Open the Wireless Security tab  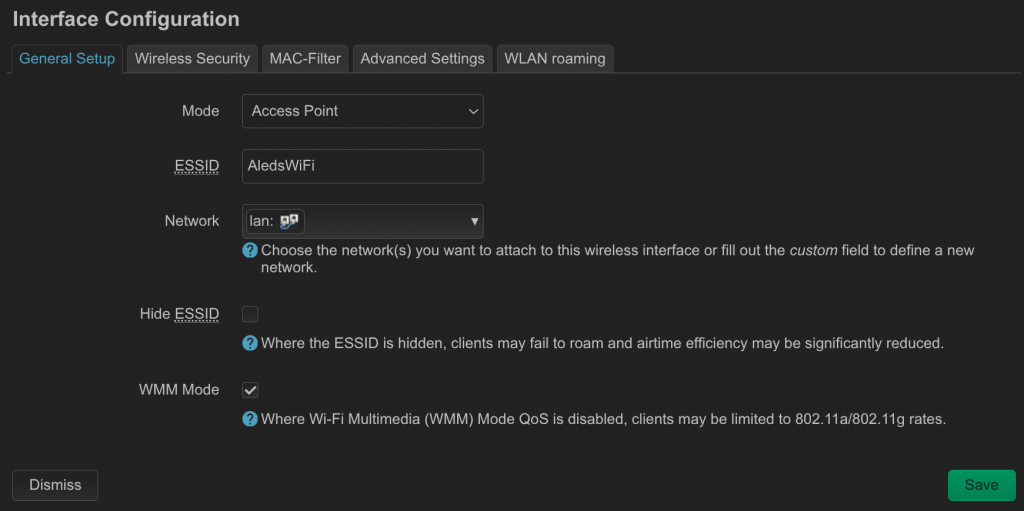pos(192,59)
